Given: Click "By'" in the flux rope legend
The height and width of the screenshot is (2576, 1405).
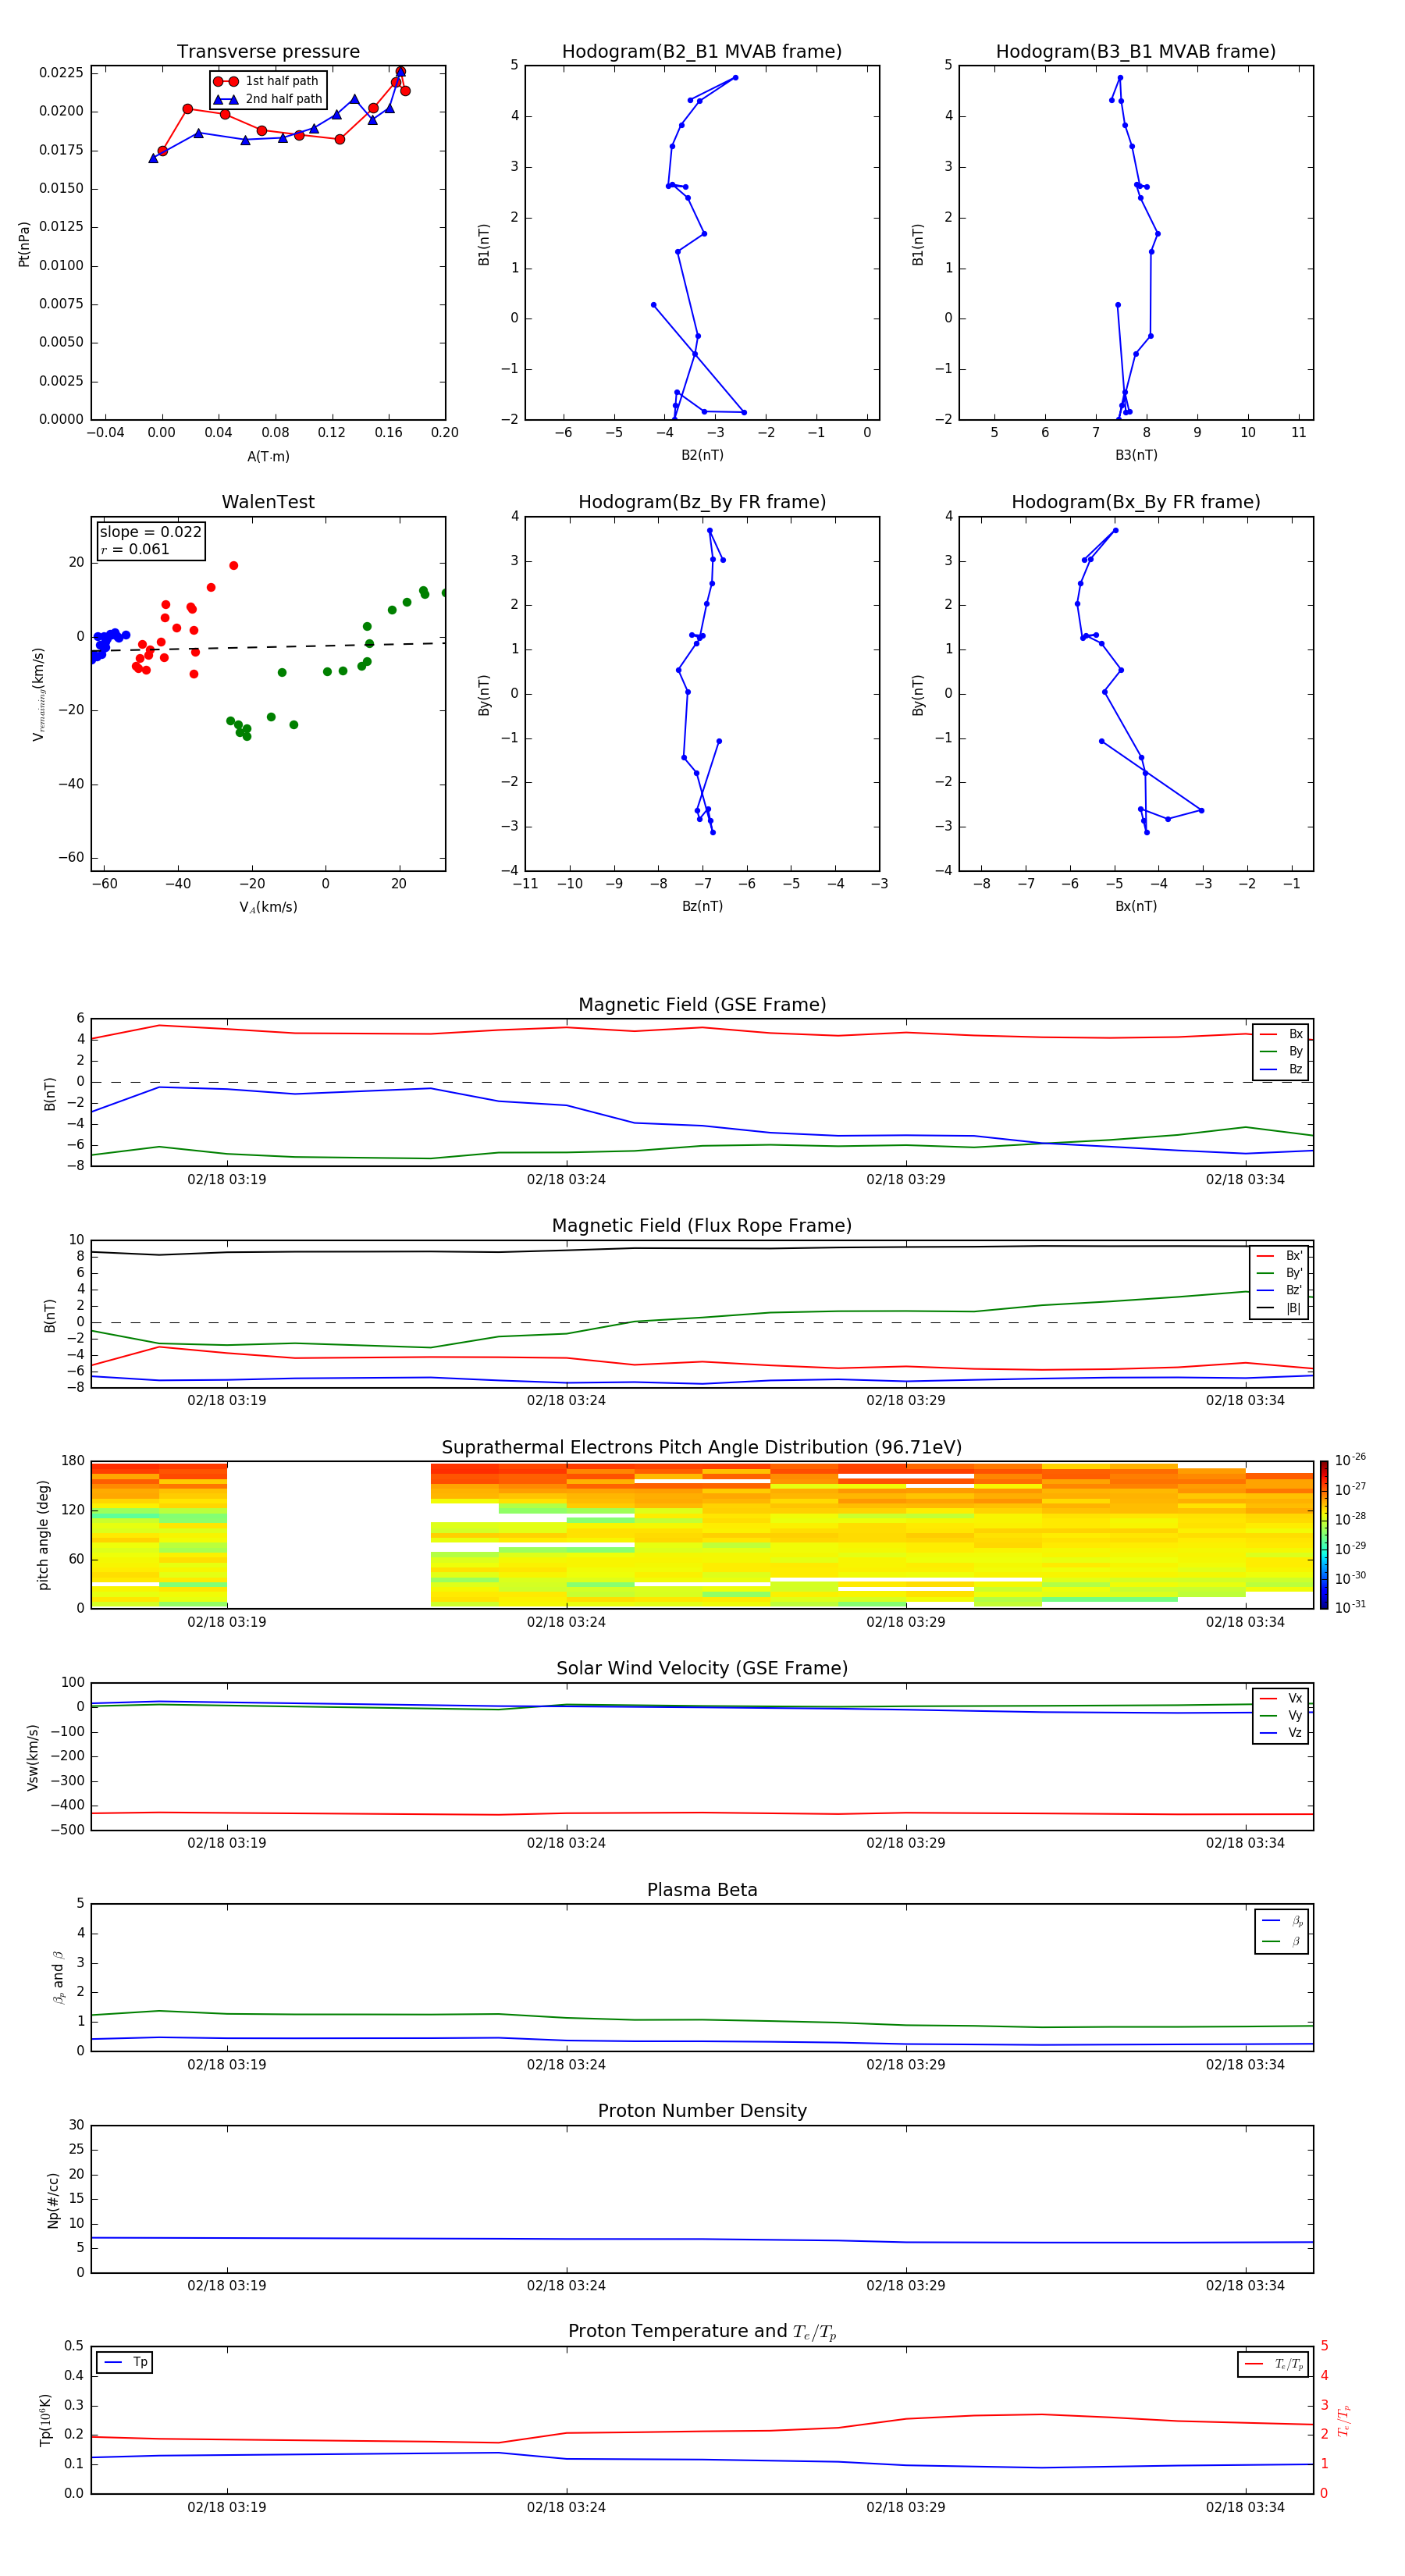Looking at the screenshot, I should tap(1294, 1273).
